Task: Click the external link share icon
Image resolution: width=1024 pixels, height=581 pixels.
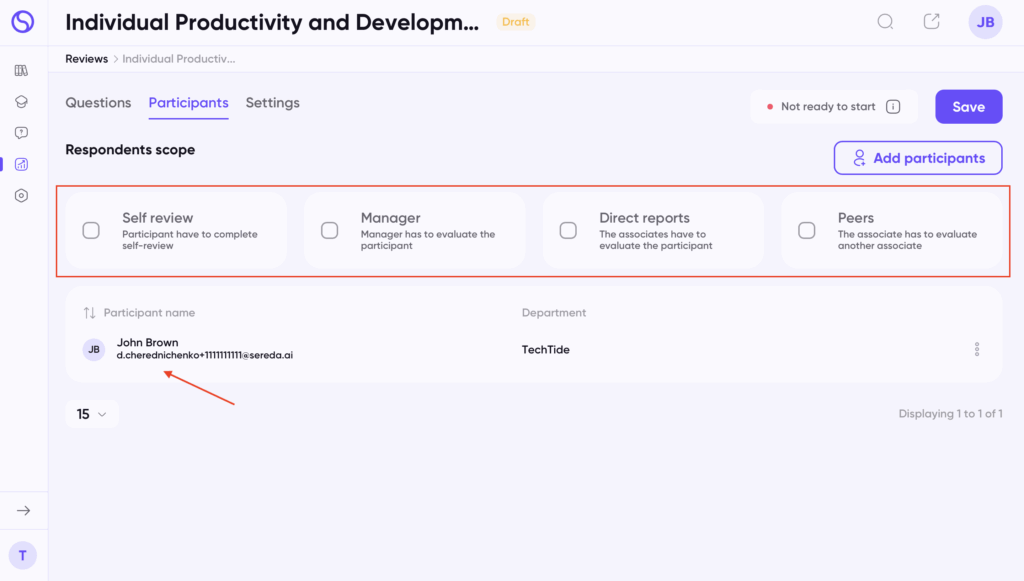Action: click(x=931, y=22)
